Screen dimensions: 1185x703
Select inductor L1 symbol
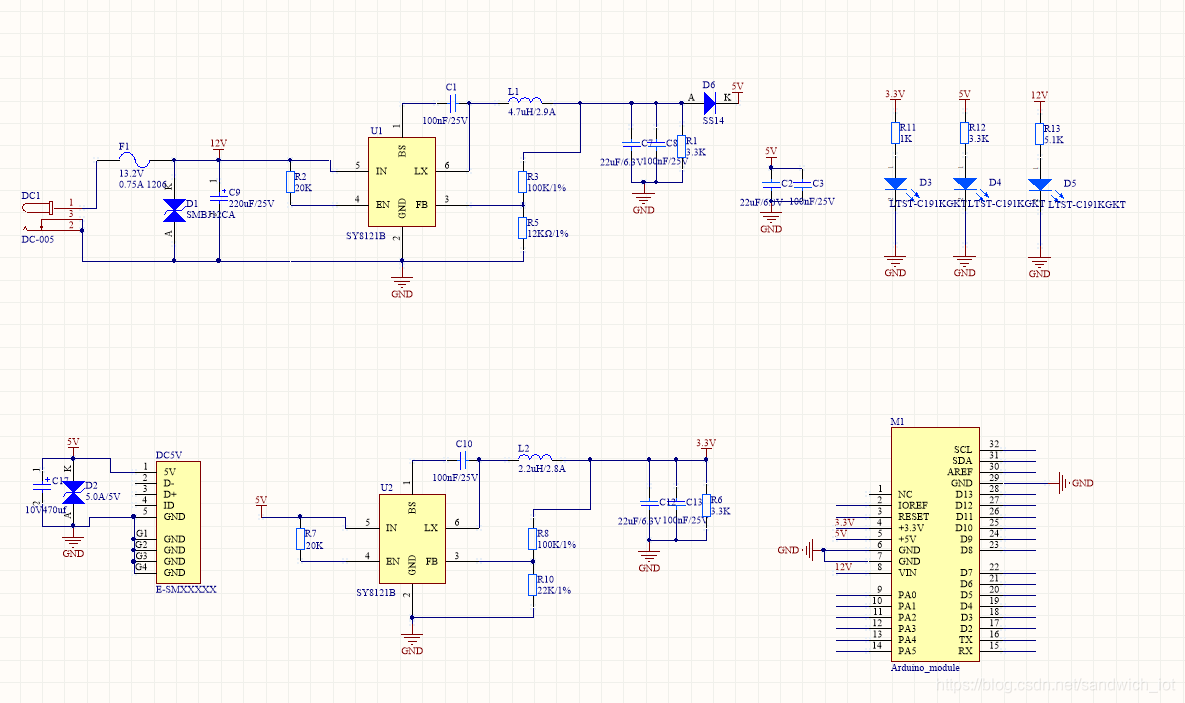(x=524, y=99)
